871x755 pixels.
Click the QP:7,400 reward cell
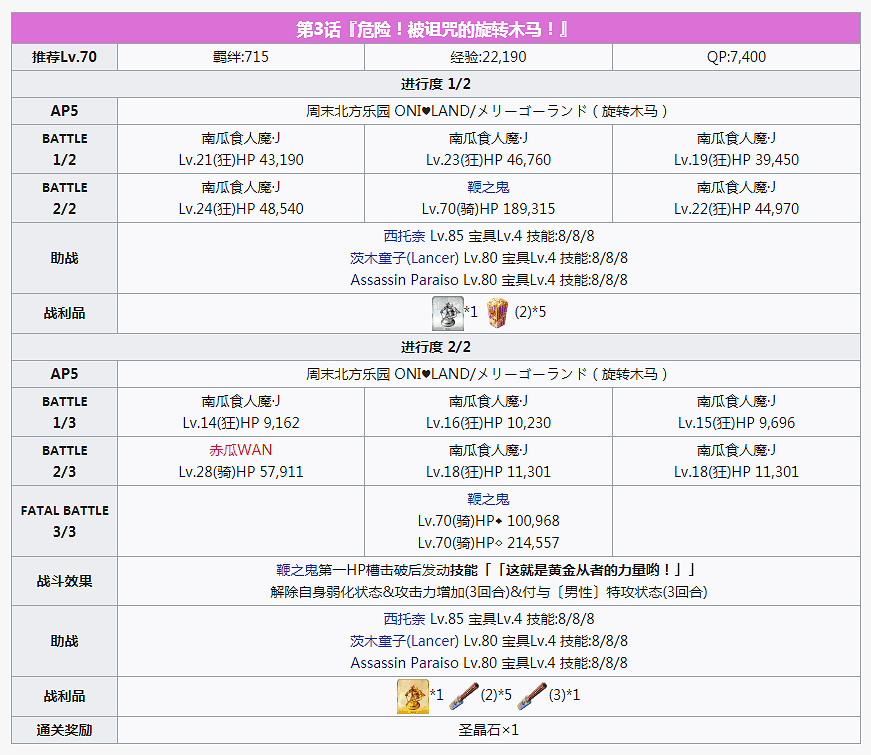click(x=736, y=57)
